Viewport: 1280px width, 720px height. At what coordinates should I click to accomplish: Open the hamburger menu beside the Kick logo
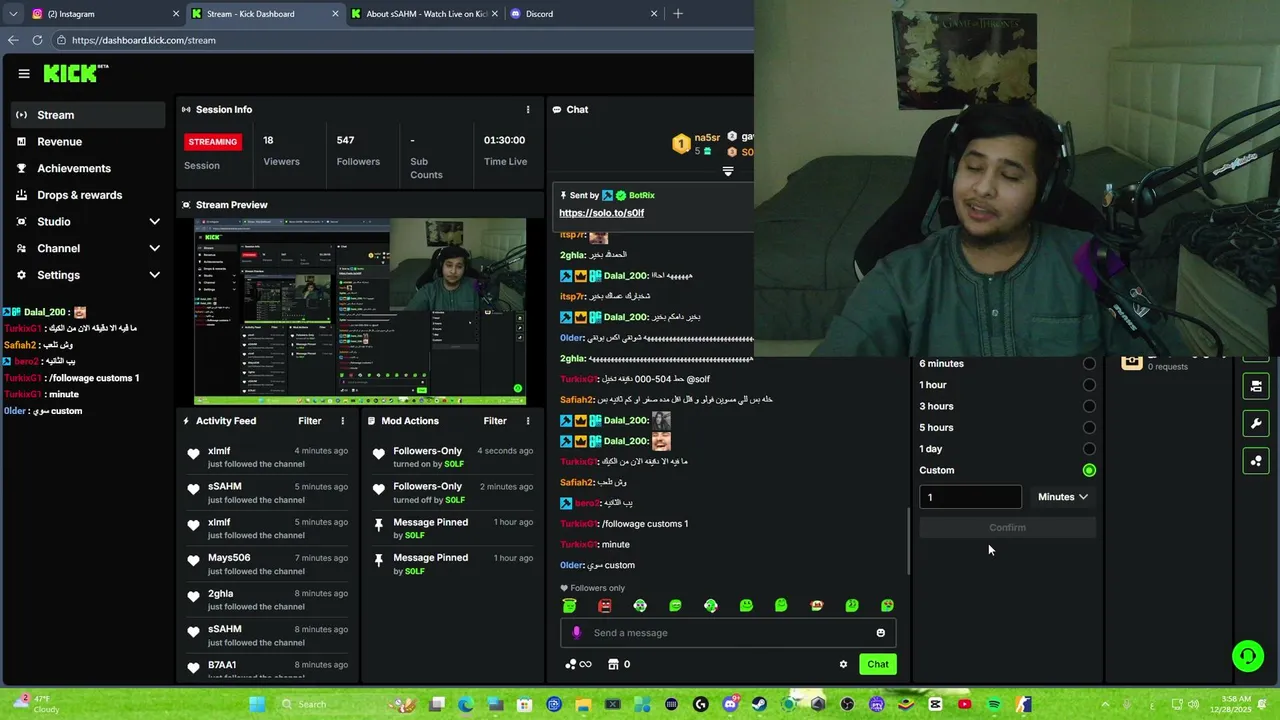click(x=24, y=74)
